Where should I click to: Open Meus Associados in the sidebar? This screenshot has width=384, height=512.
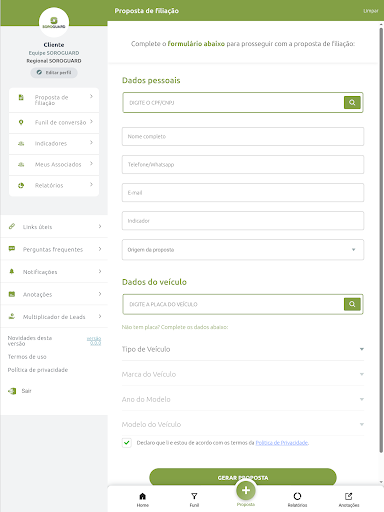pos(54,165)
